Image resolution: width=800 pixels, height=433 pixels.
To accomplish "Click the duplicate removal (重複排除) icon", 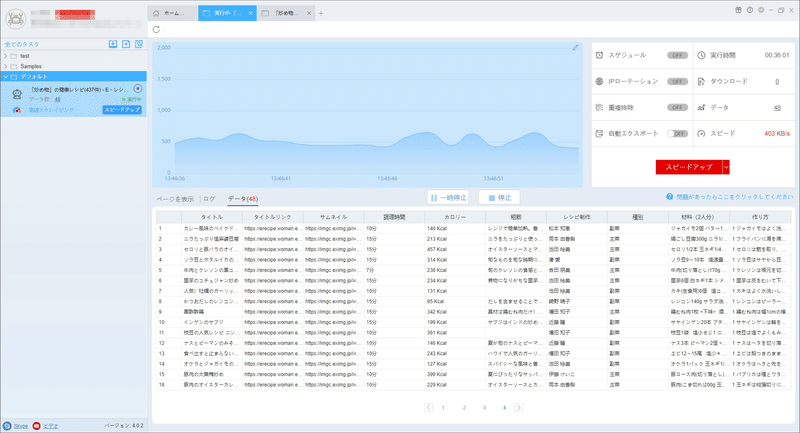I will (599, 108).
